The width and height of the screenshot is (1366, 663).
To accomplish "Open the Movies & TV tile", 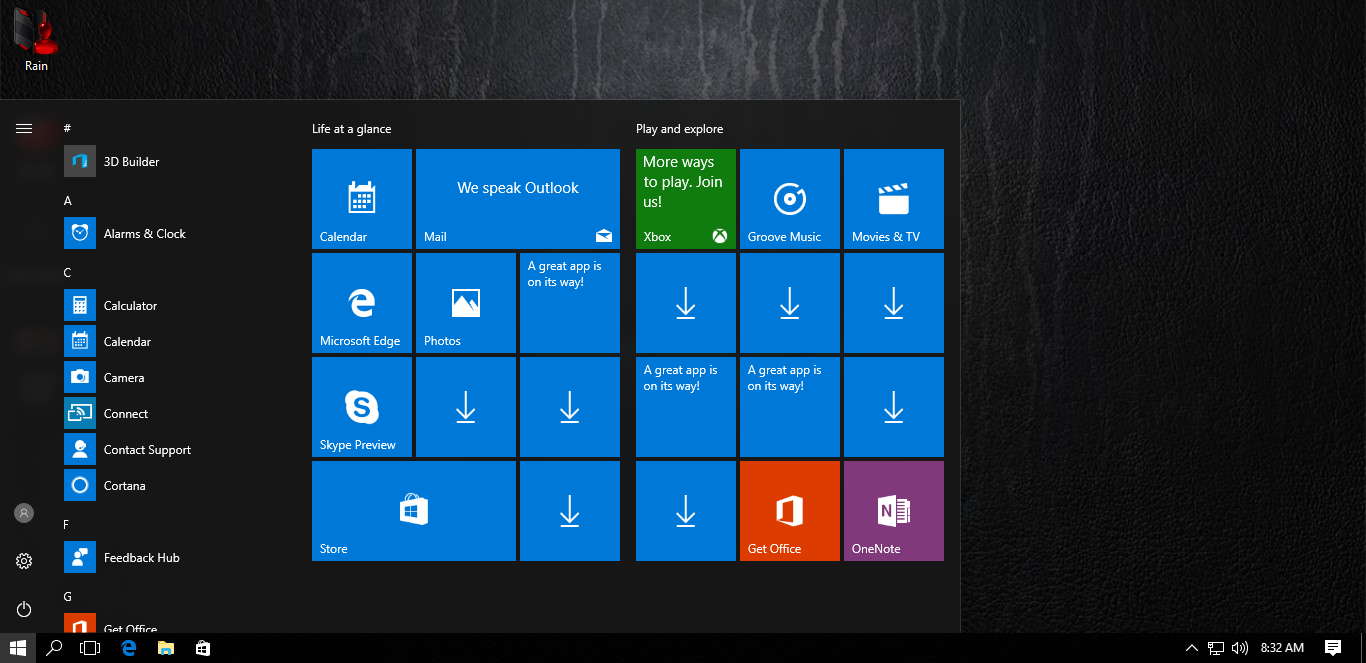I will 894,199.
